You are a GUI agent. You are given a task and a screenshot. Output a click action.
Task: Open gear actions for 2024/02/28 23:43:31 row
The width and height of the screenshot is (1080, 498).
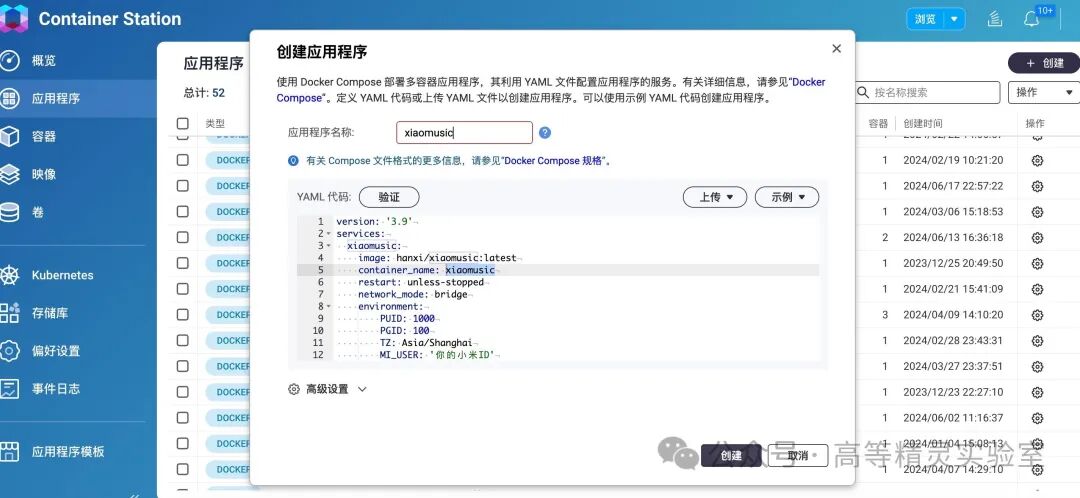[x=1037, y=341]
